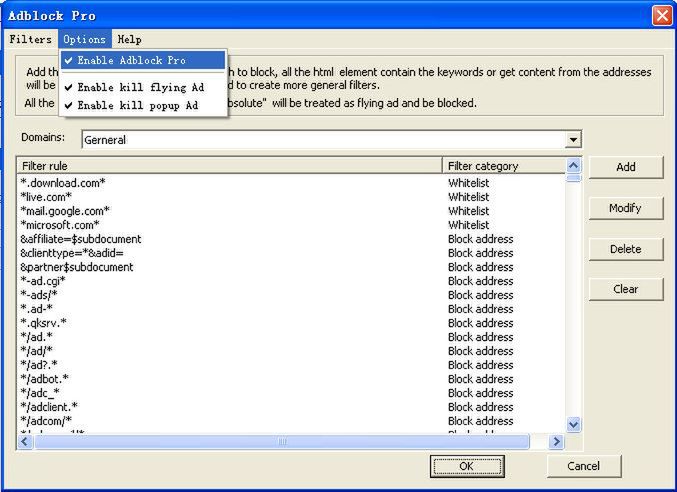Click the Delete button
Image resolution: width=677 pixels, height=492 pixels.
(626, 249)
